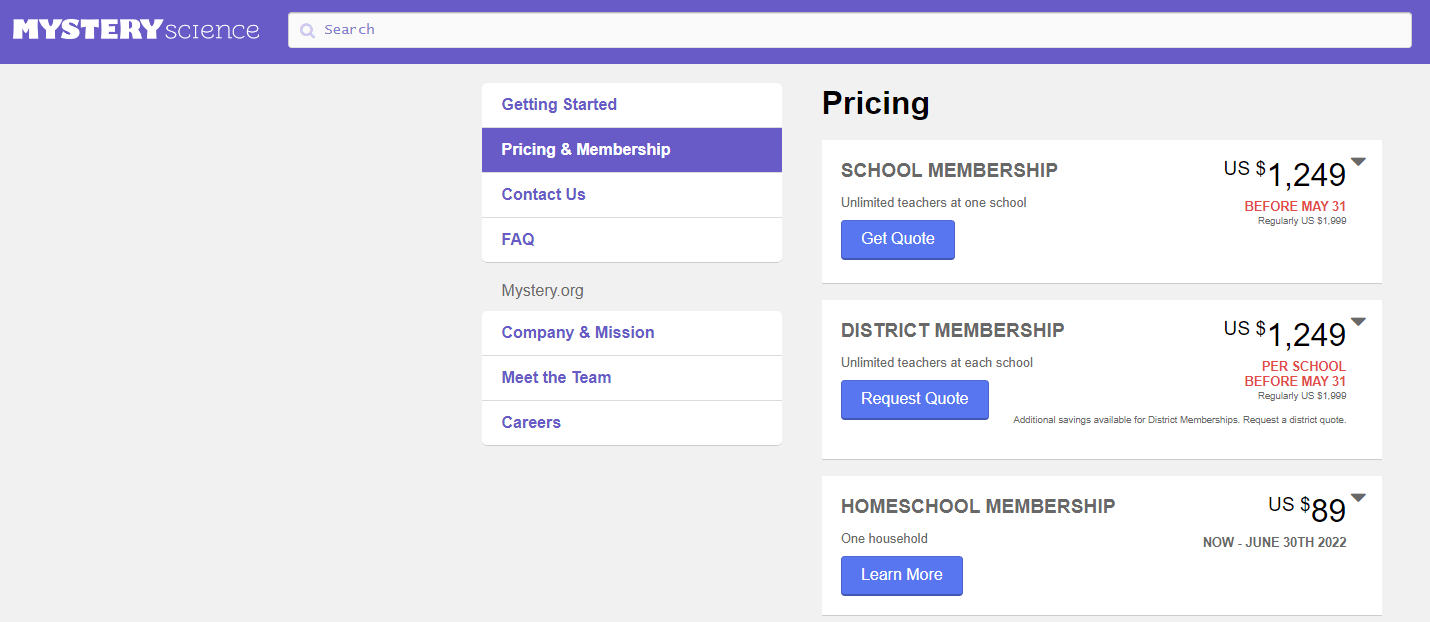The height and width of the screenshot is (622, 1430).
Task: Click the School Membership heading
Action: 949,171
